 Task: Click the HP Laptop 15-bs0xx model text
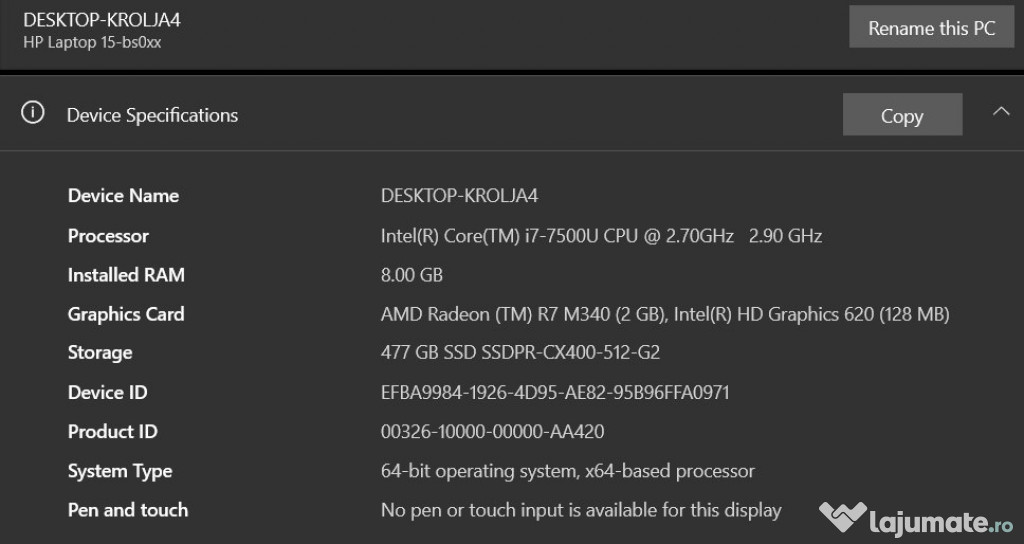click(92, 42)
